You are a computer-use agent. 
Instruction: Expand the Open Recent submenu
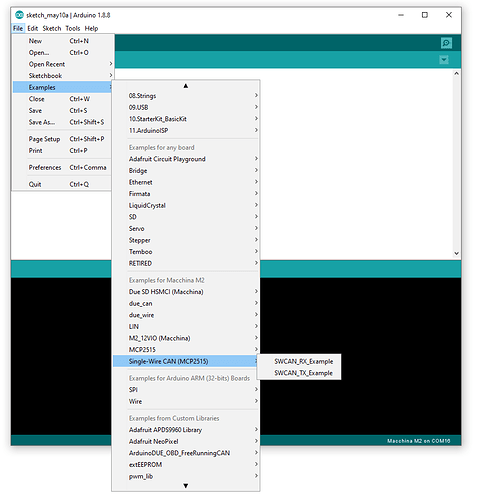[x=62, y=64]
